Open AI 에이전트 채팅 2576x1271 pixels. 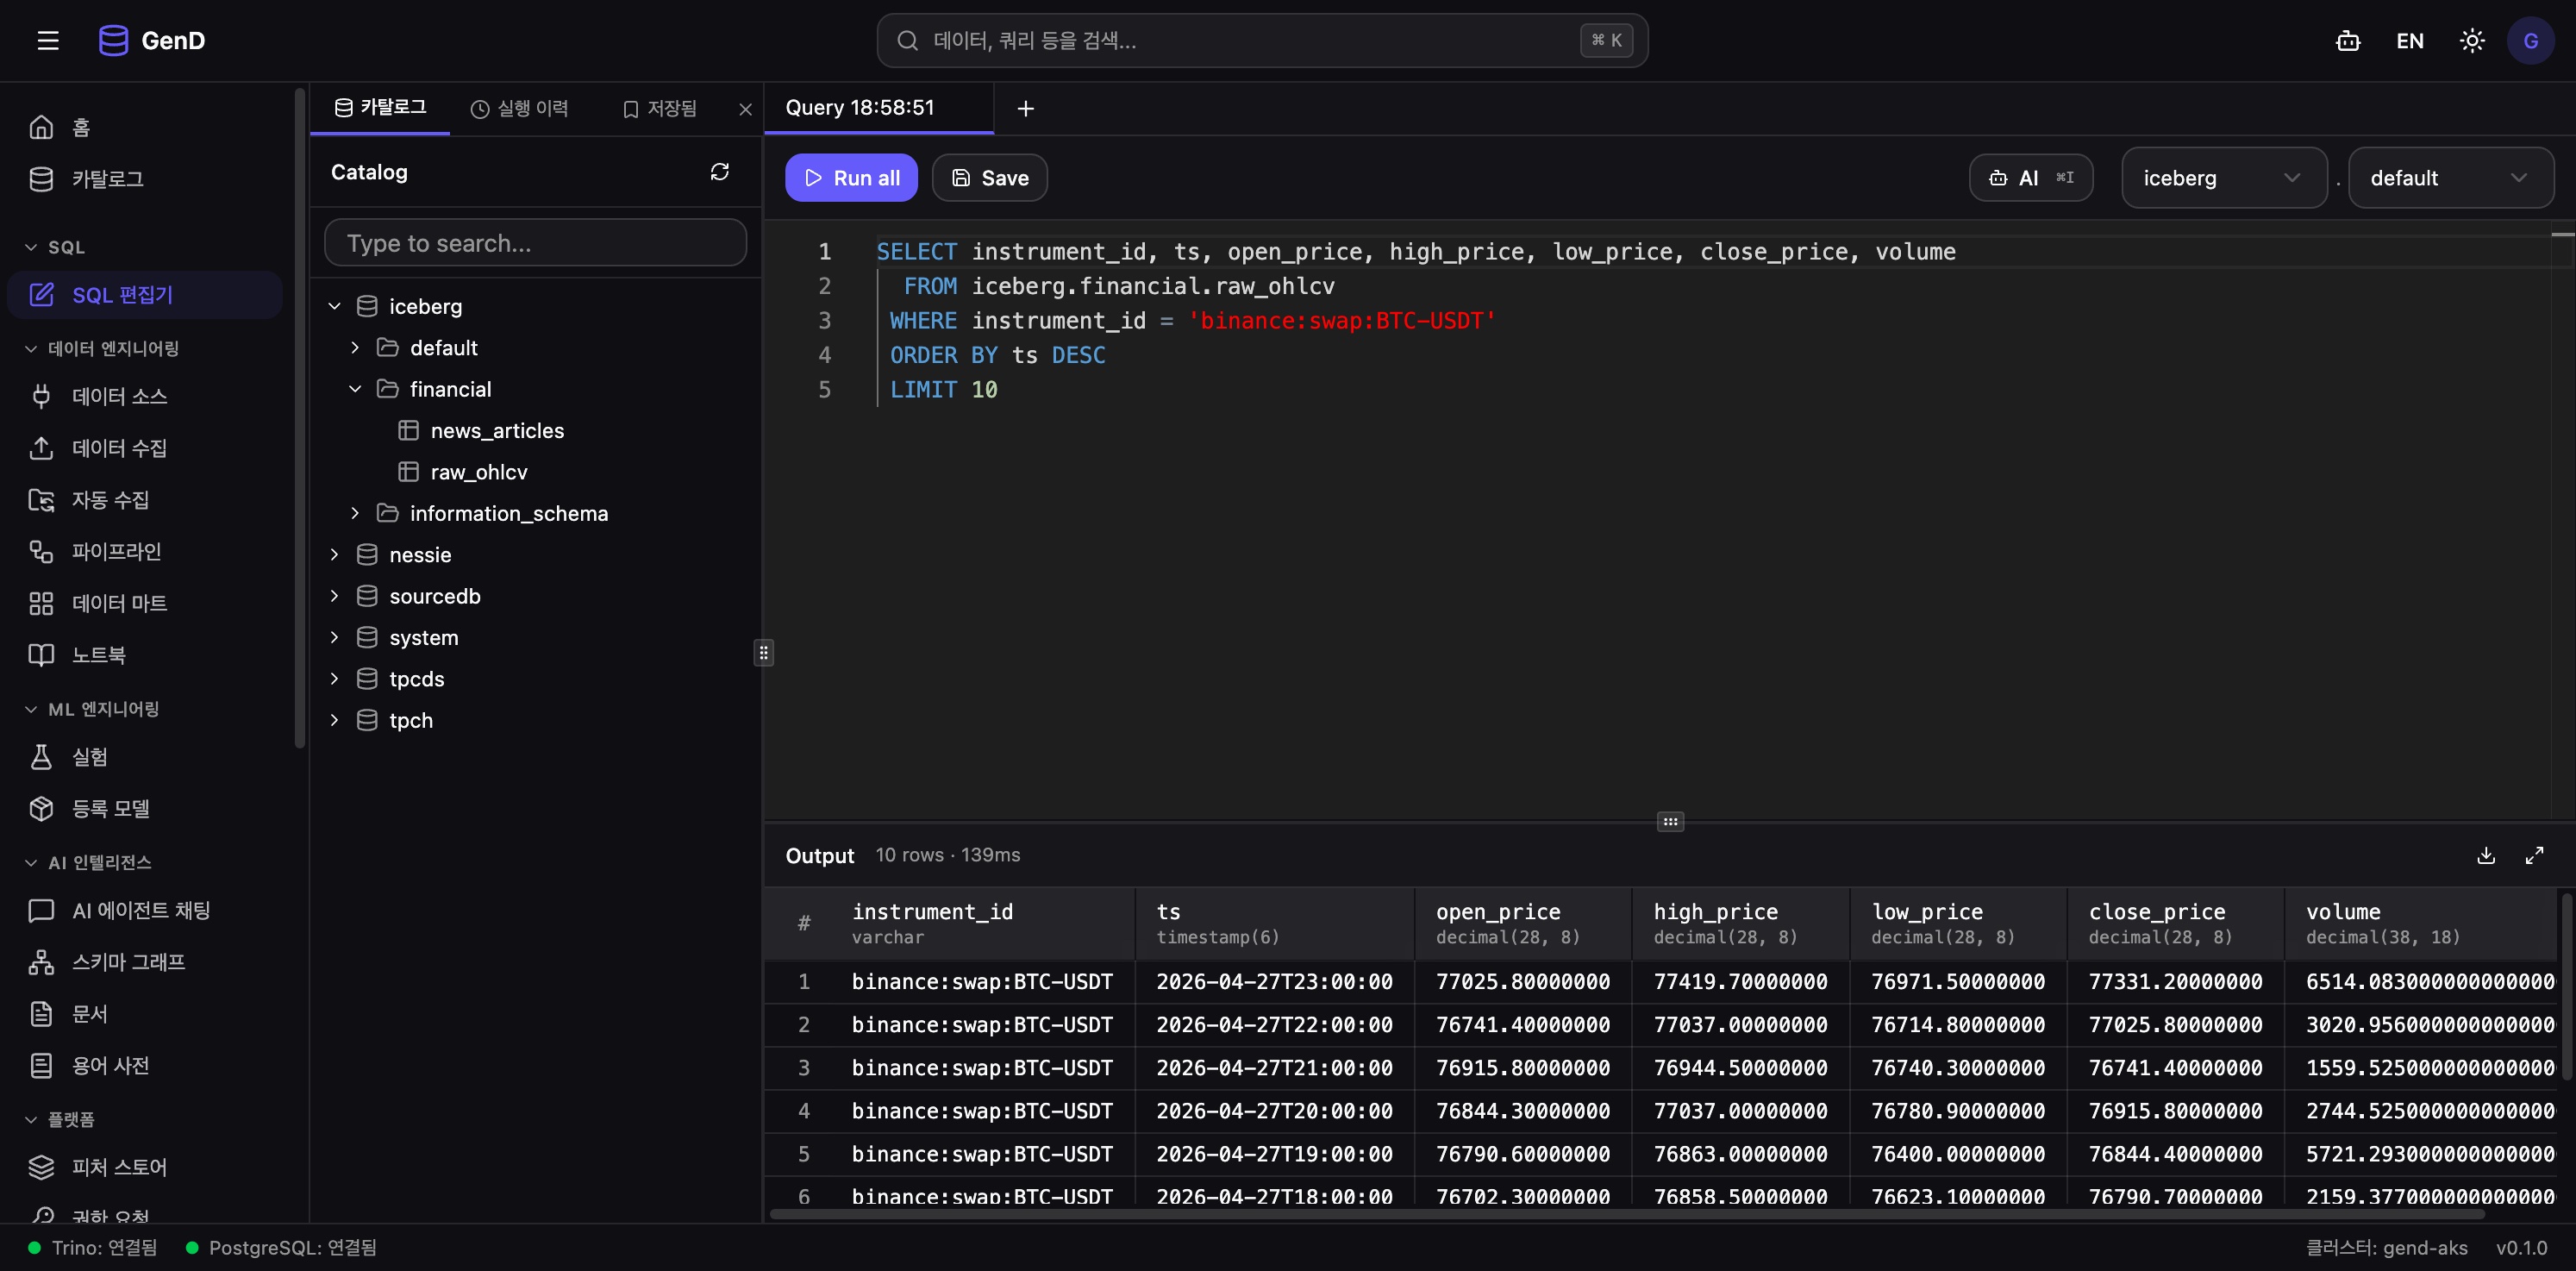point(144,910)
